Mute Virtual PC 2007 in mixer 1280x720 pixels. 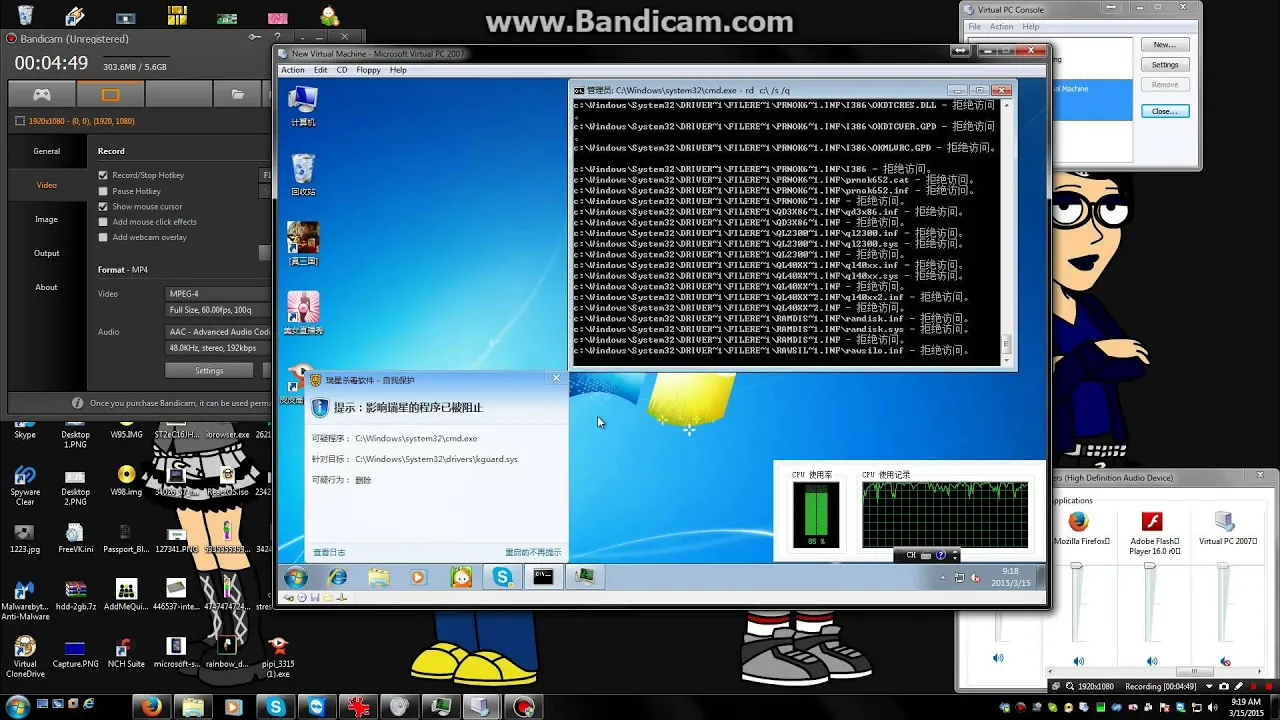tap(1226, 661)
